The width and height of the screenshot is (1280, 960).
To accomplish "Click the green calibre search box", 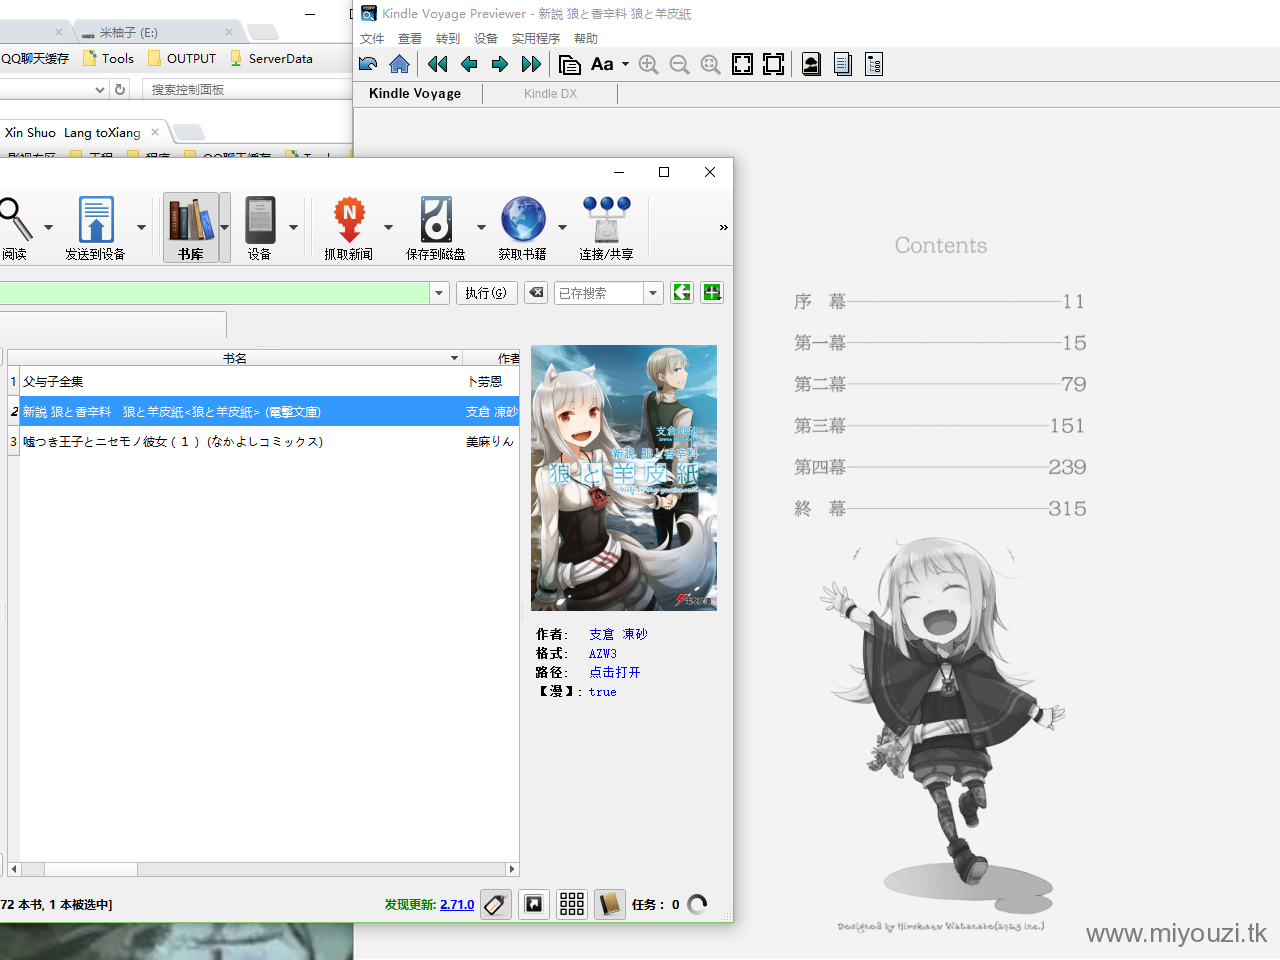I will [x=214, y=293].
